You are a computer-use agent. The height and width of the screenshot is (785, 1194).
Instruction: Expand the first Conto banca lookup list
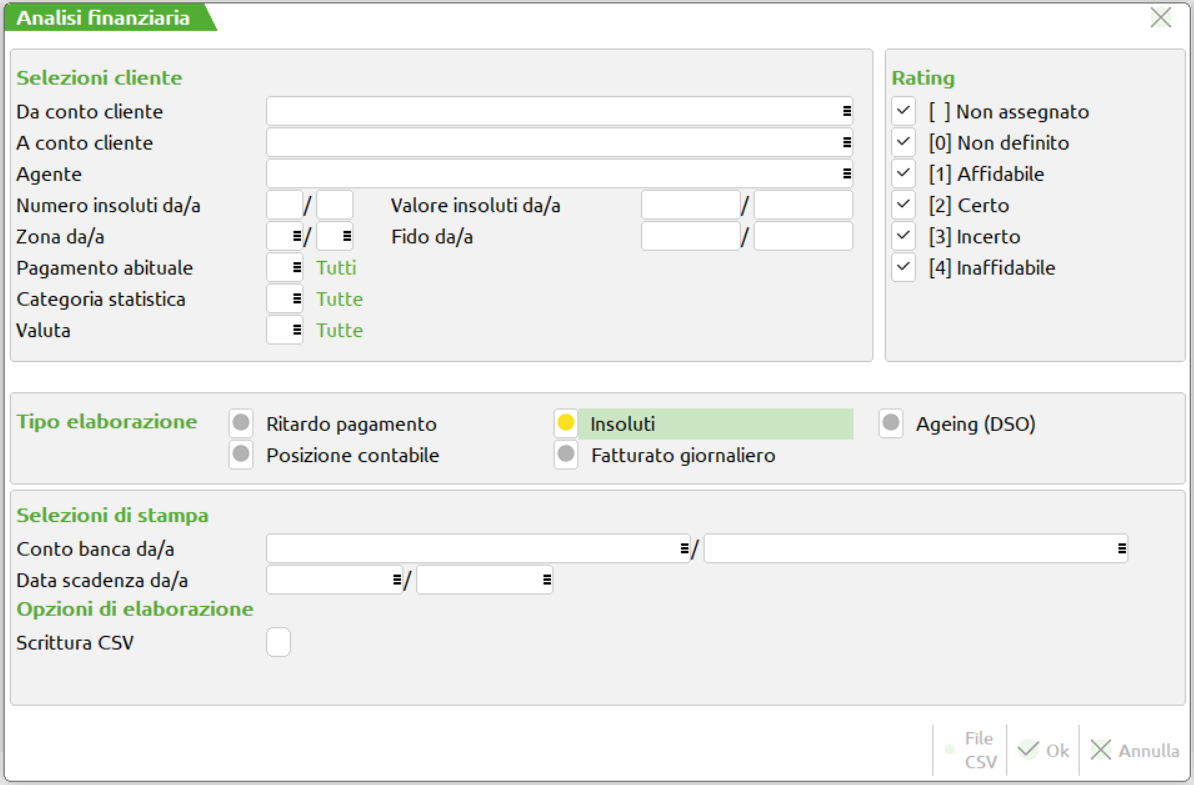pos(684,548)
